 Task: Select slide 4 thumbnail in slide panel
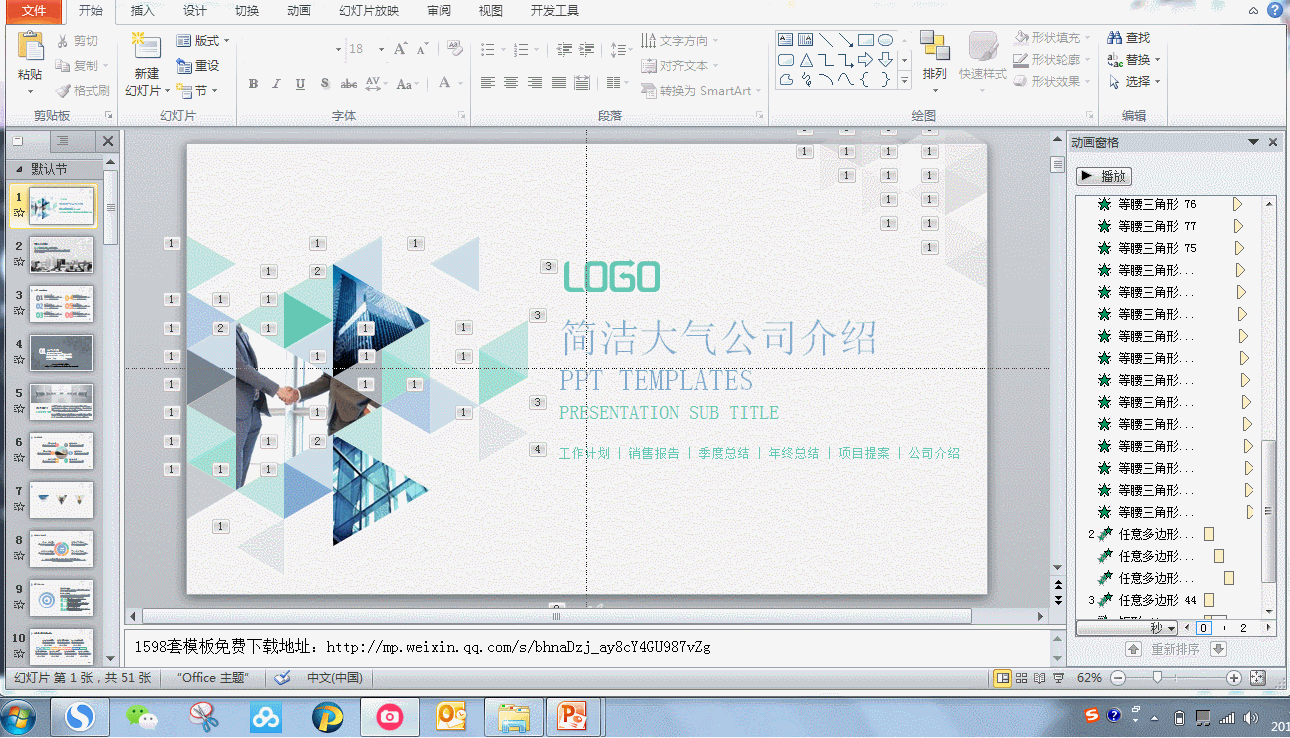(x=61, y=352)
